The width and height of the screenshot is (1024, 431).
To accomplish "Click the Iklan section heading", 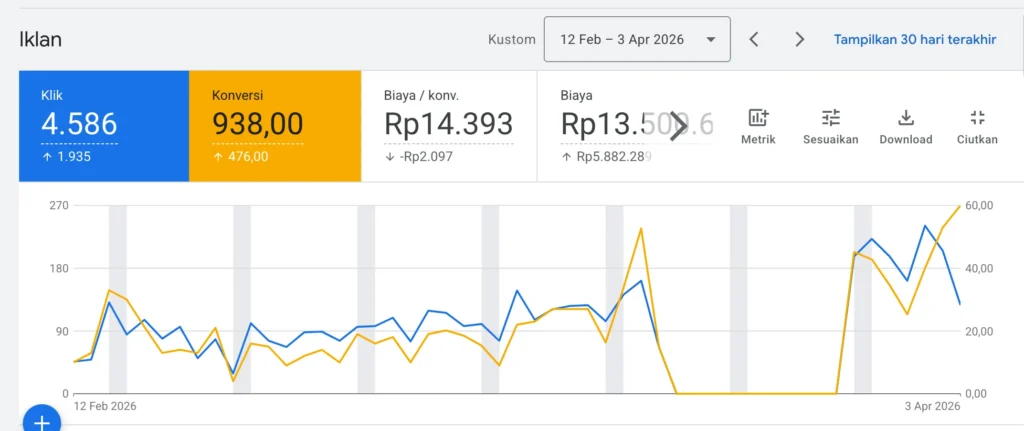I will coord(41,40).
